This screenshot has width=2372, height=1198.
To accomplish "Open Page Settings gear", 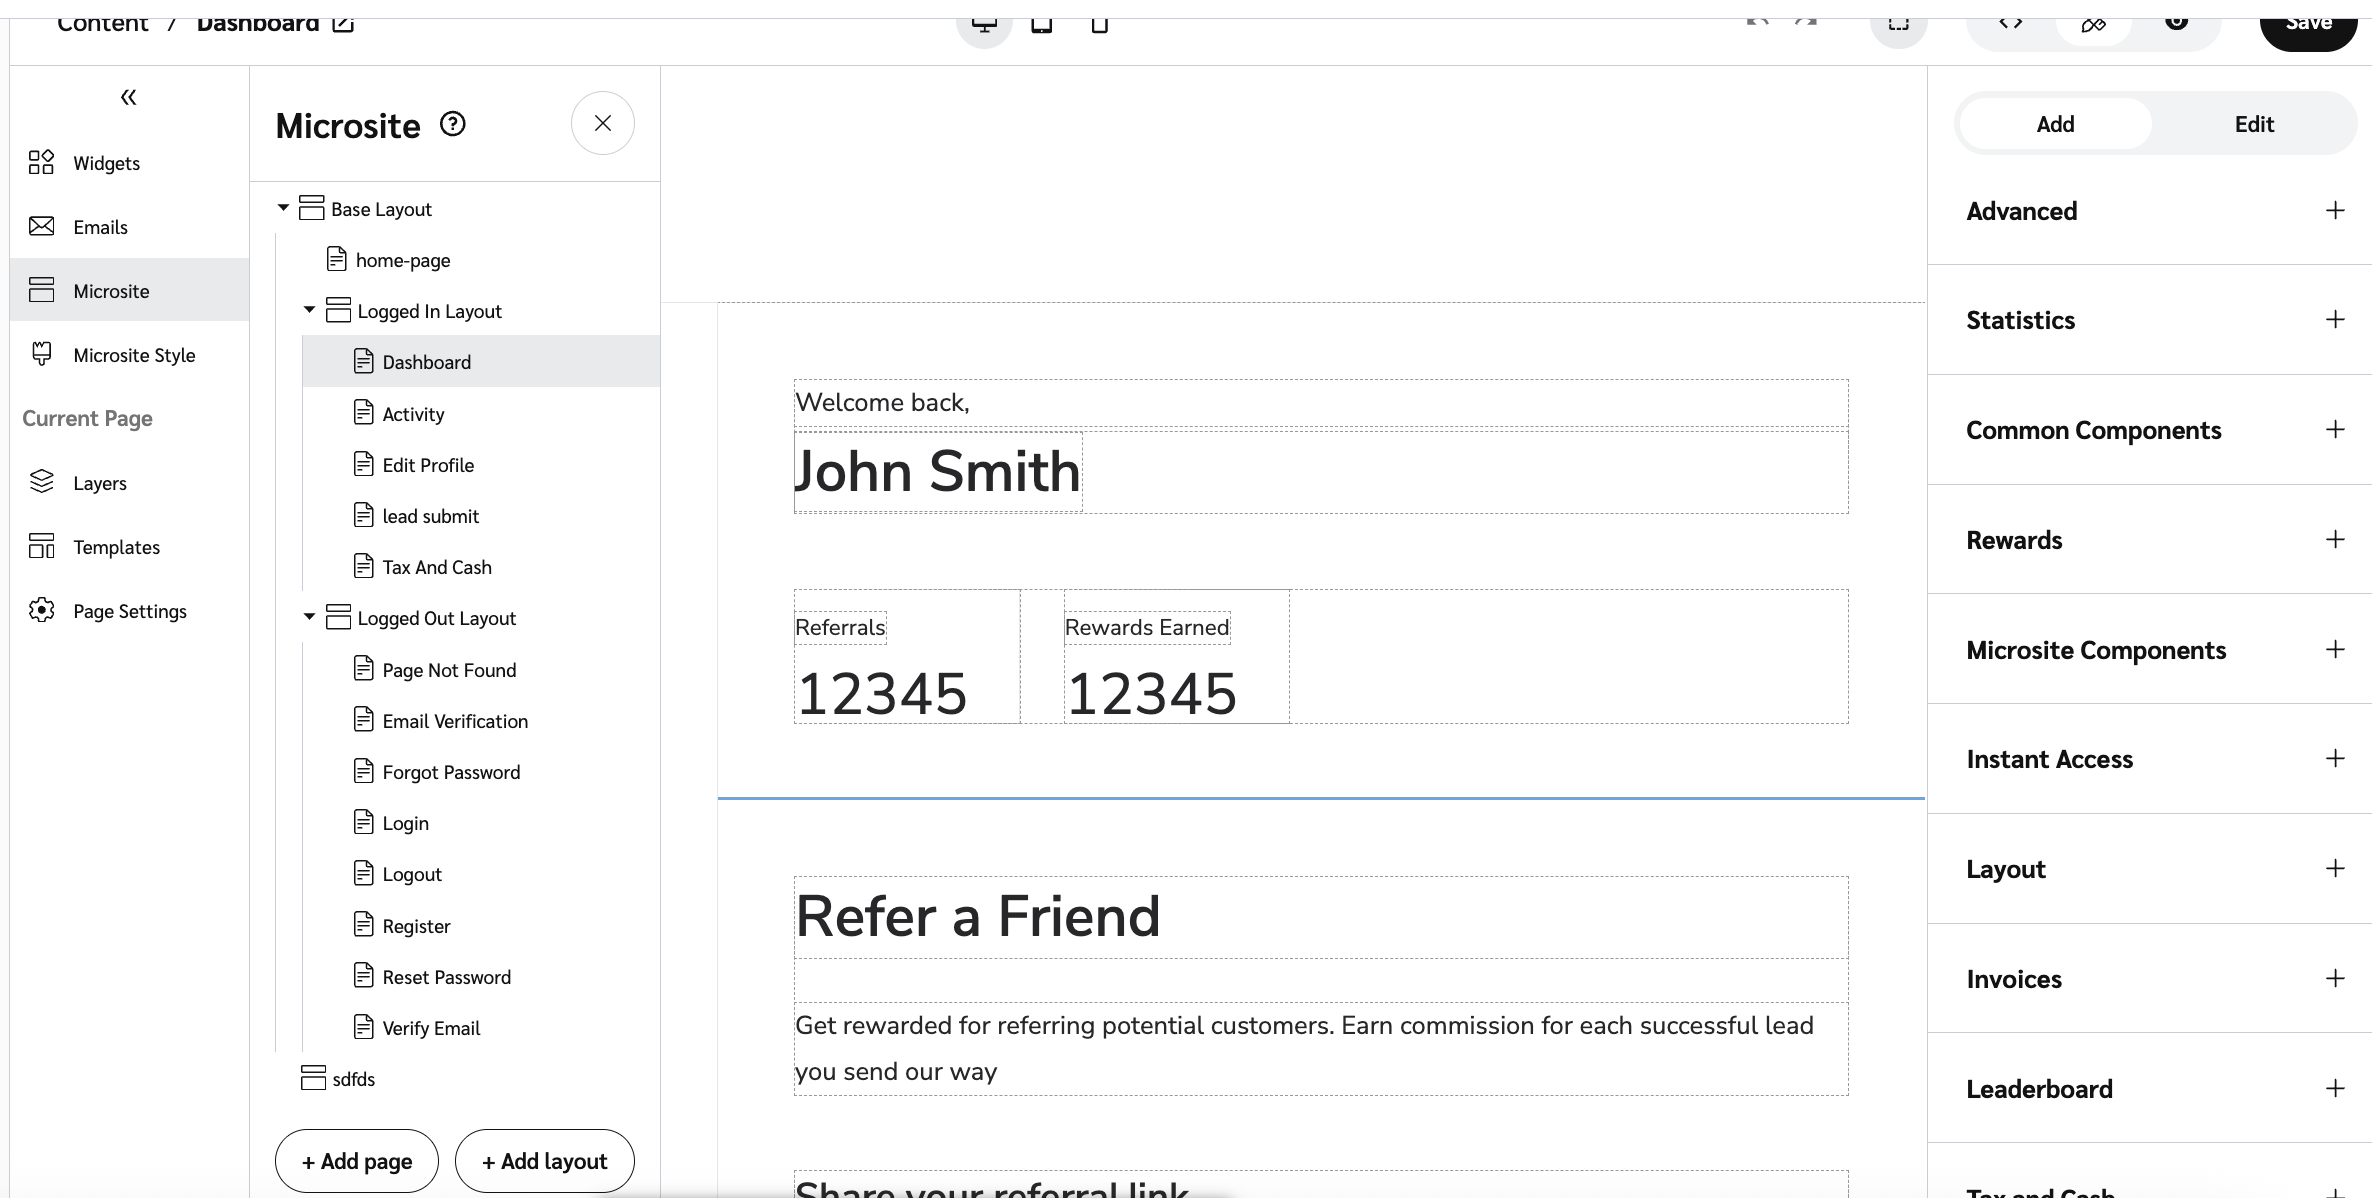I will (129, 611).
